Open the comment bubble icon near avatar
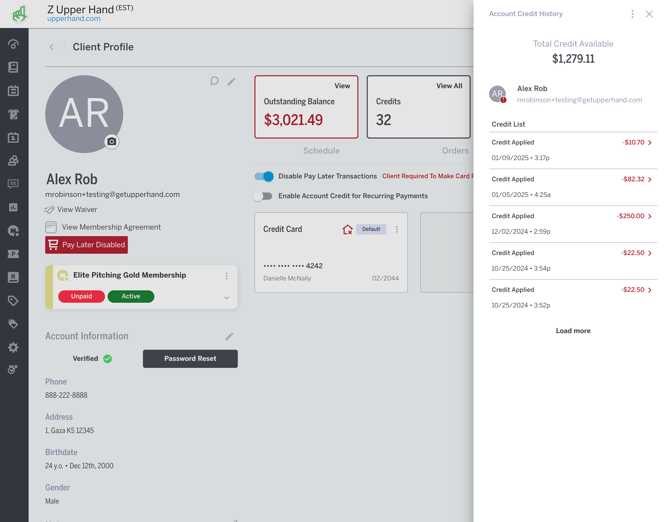 tap(214, 81)
